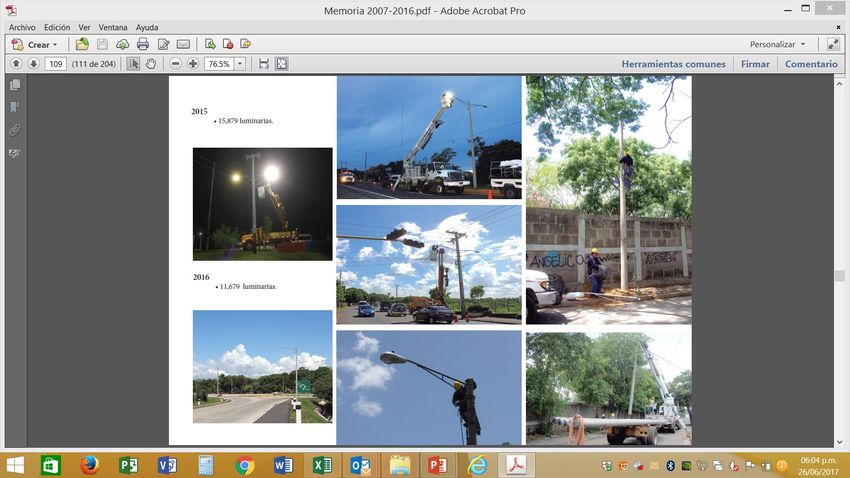Open the zoom percentage dropdown
Image resolution: width=850 pixels, height=478 pixels.
[240, 64]
